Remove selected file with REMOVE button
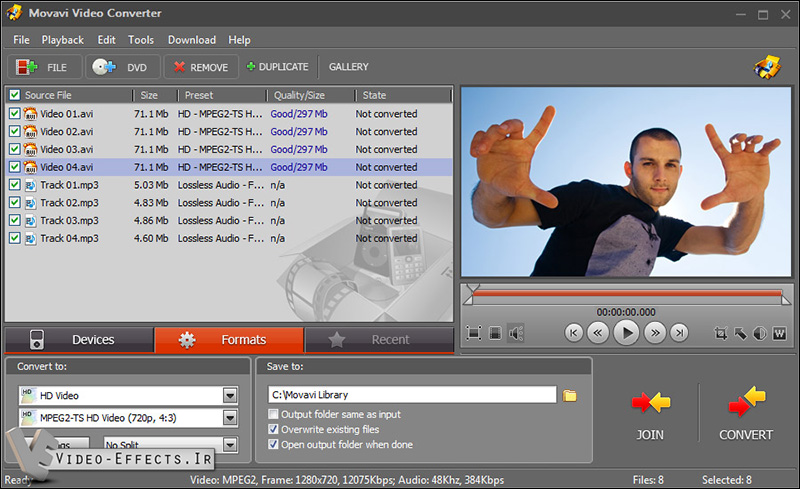 [x=201, y=67]
